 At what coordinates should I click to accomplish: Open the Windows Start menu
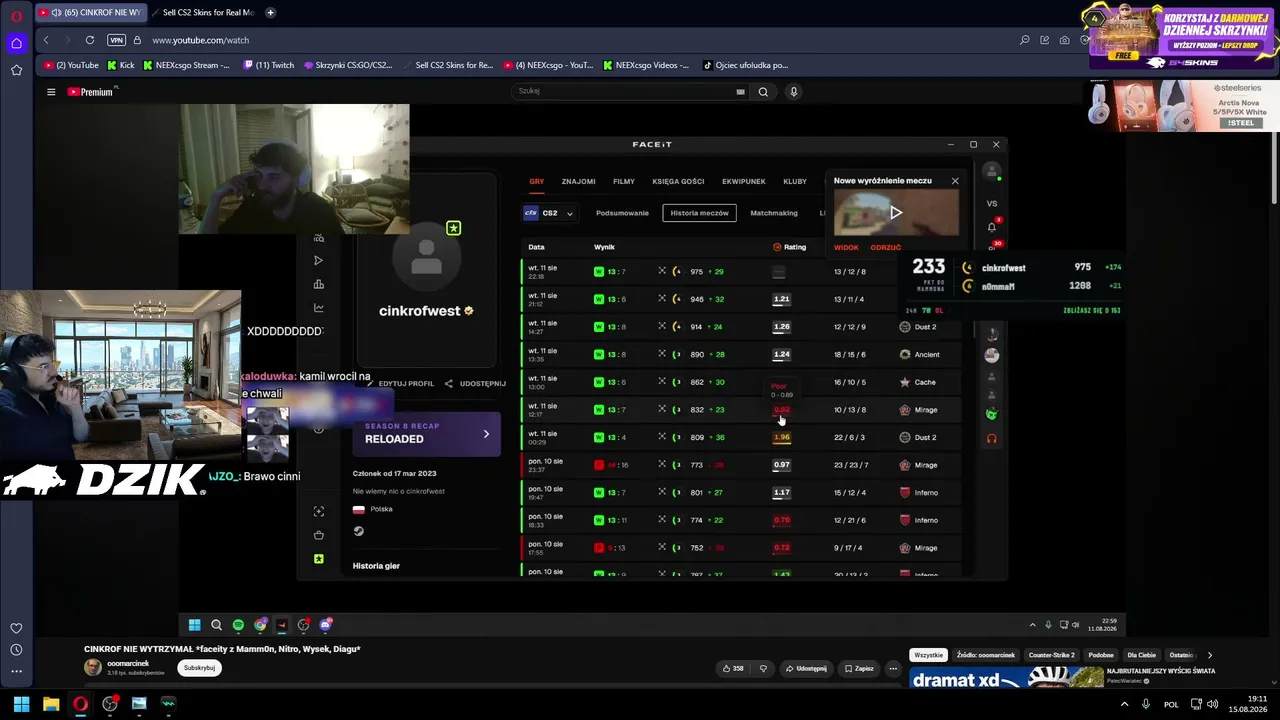coord(21,704)
